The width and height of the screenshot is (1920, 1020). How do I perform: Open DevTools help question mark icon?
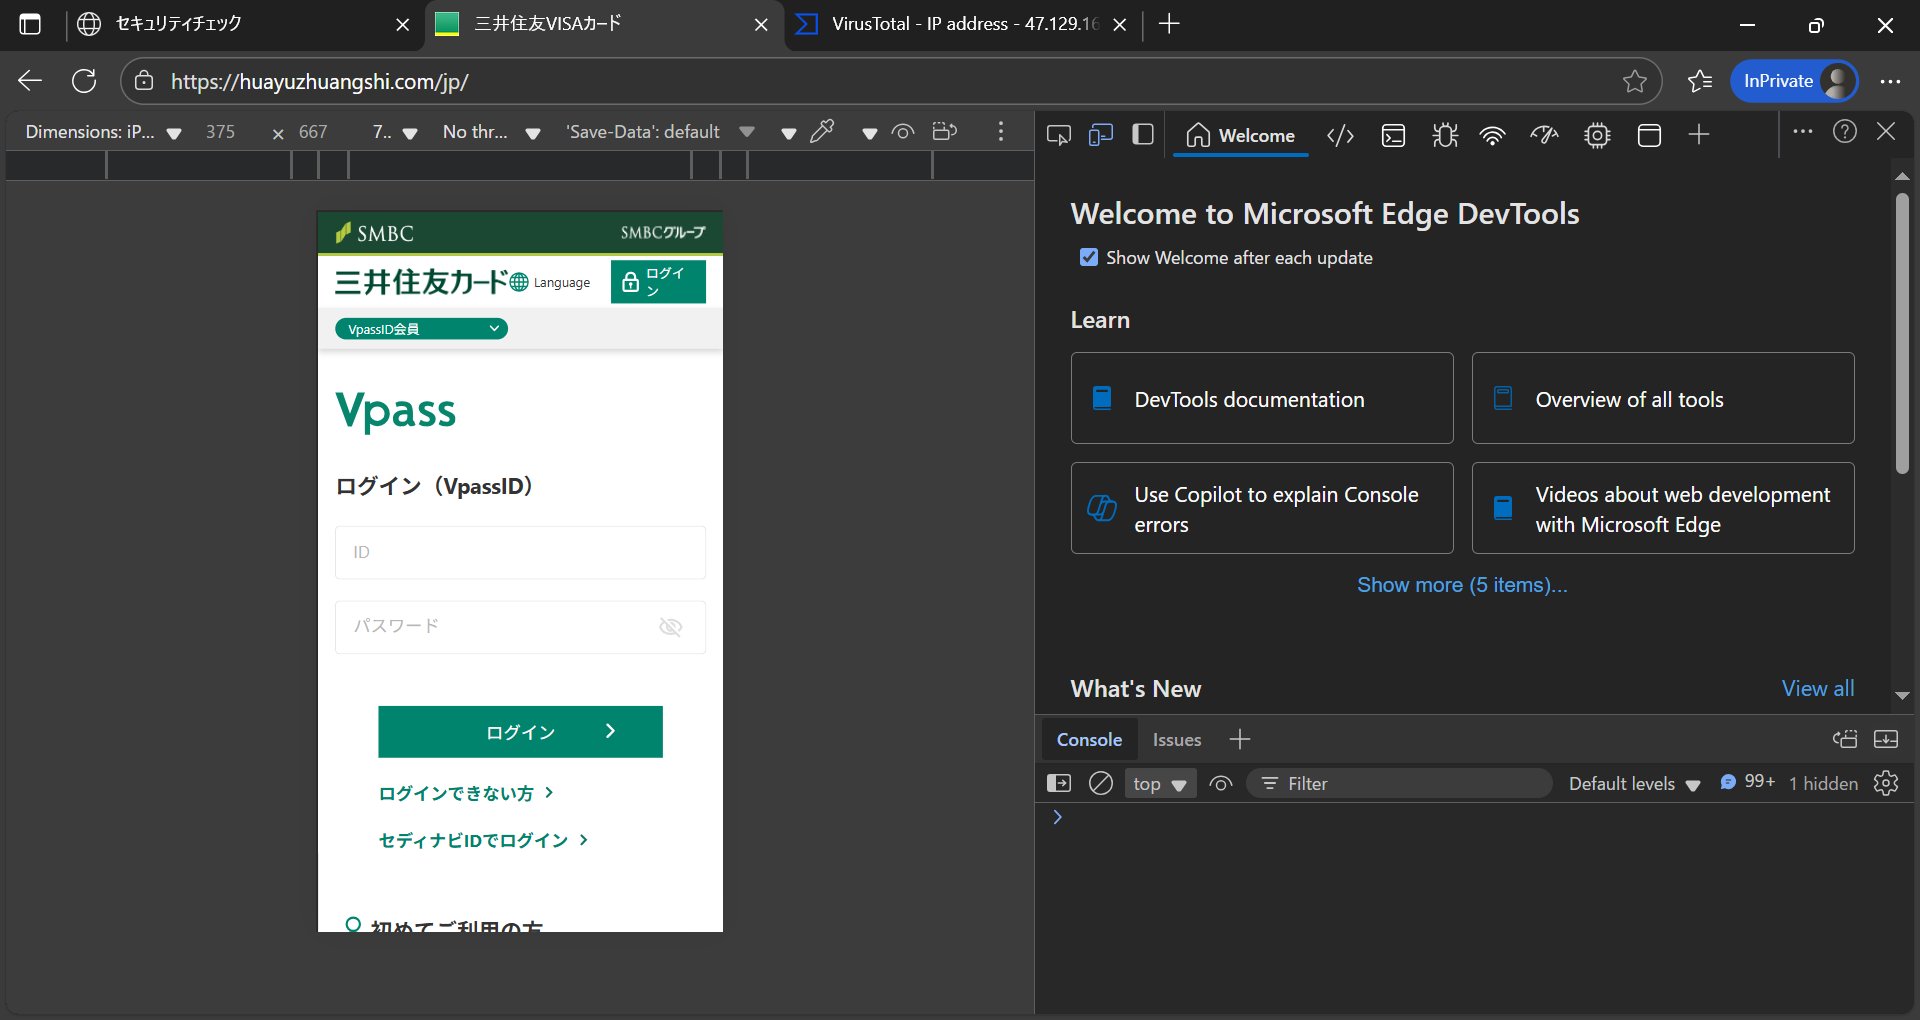point(1845,131)
